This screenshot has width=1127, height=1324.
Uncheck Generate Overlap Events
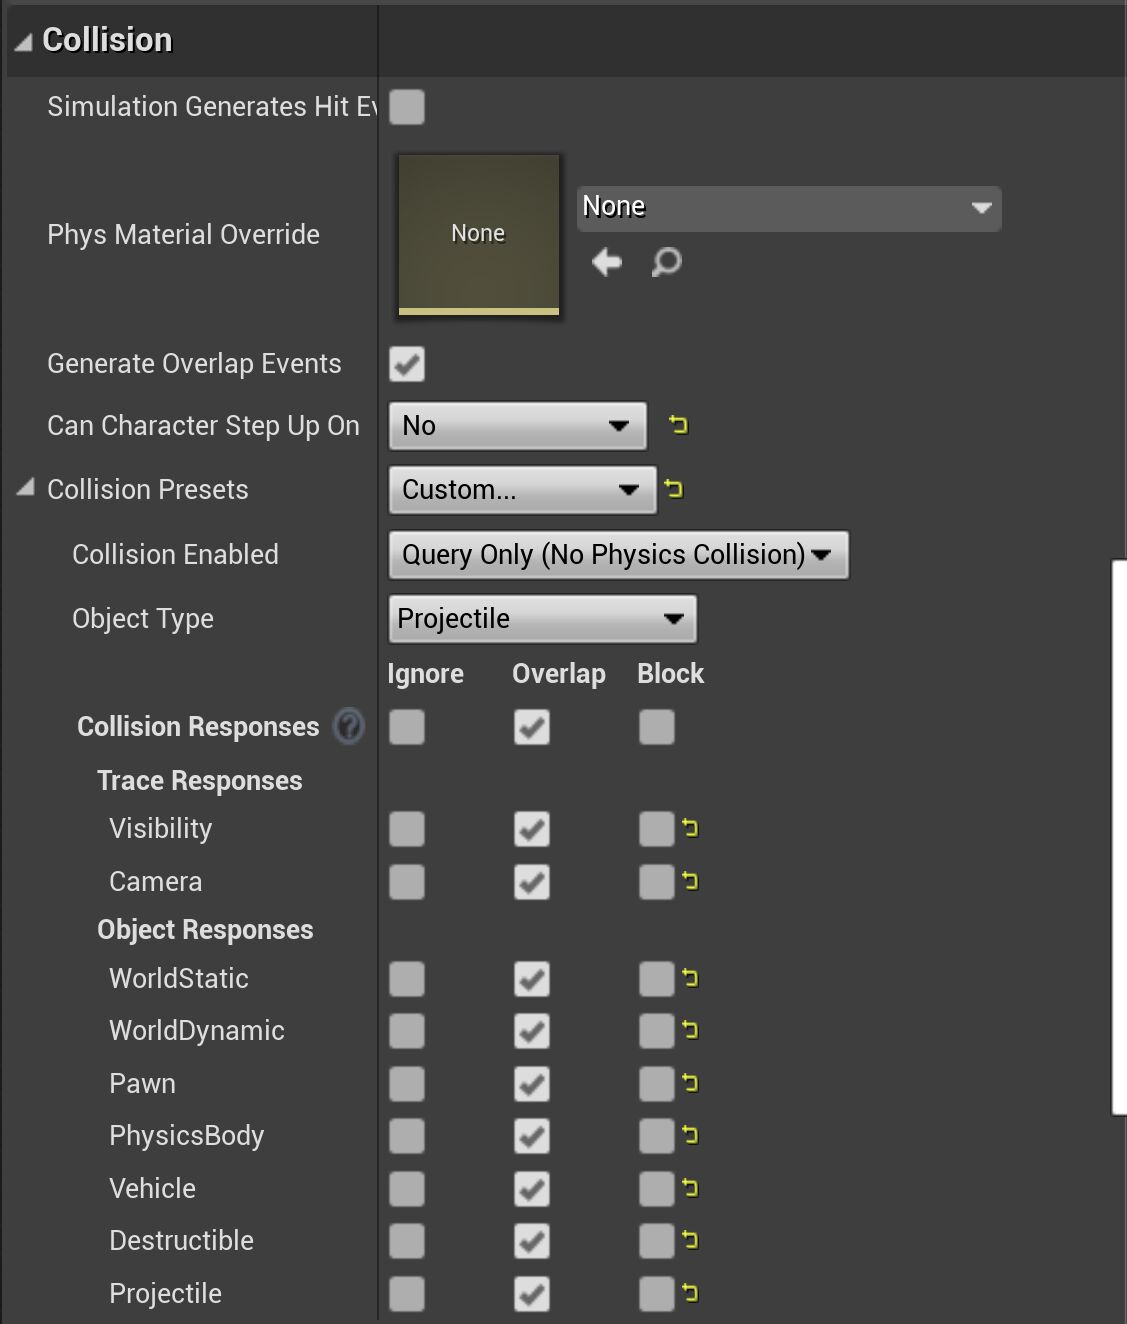(x=406, y=364)
